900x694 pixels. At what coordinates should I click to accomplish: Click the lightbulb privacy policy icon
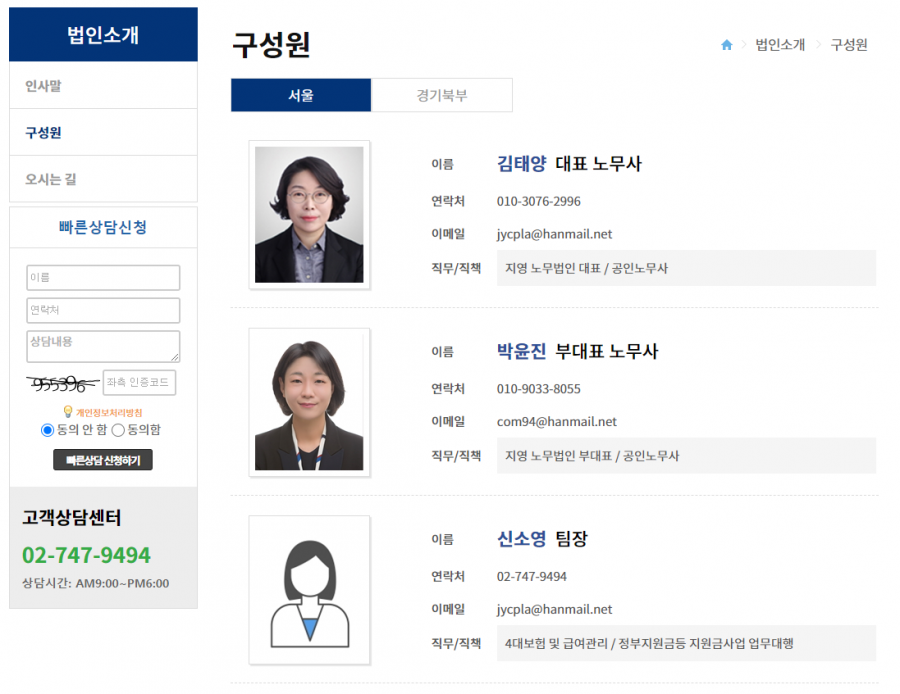click(68, 412)
